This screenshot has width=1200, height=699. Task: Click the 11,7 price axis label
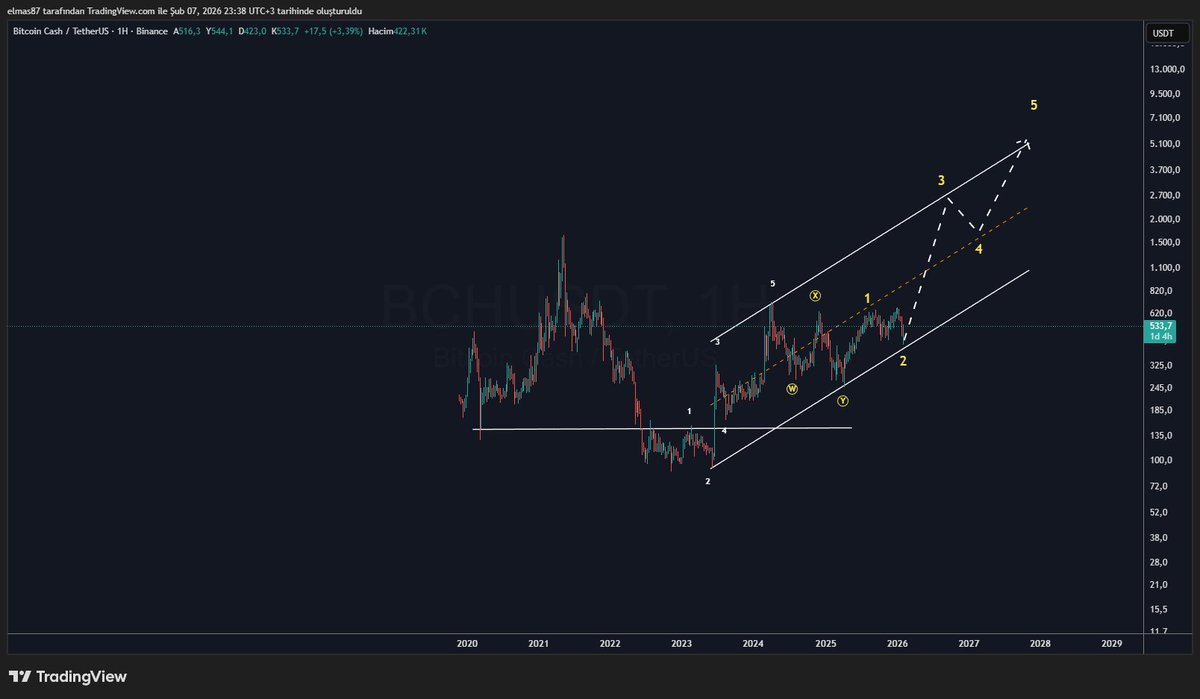(x=1160, y=631)
